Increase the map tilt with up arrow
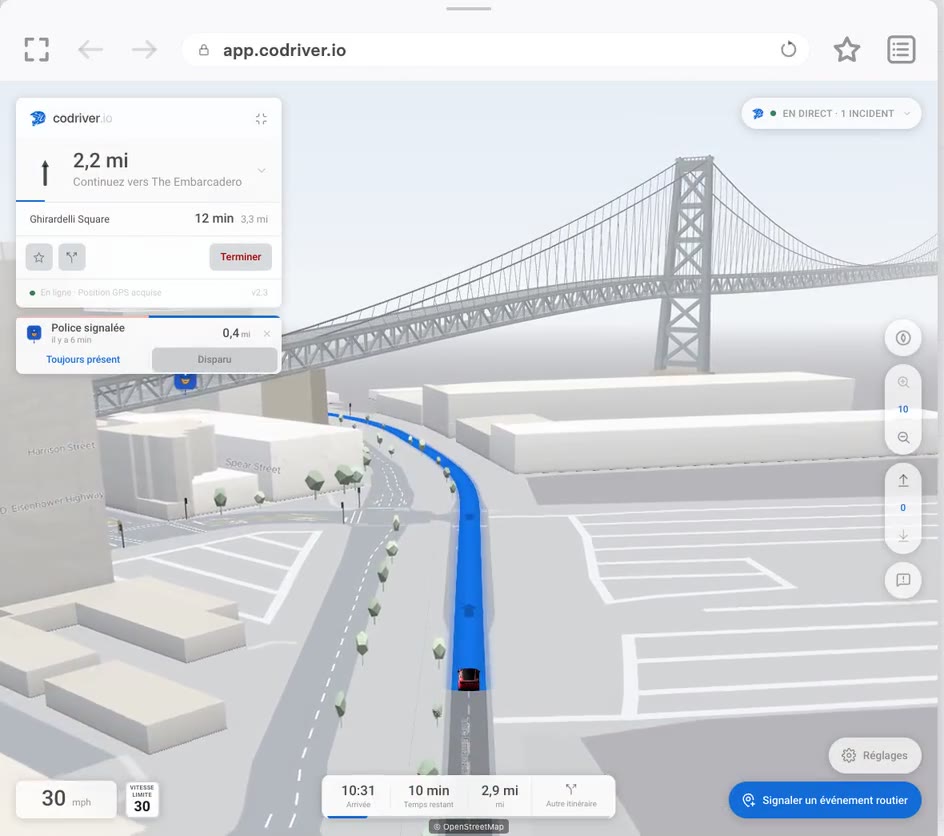The height and width of the screenshot is (836, 944). pos(903,480)
